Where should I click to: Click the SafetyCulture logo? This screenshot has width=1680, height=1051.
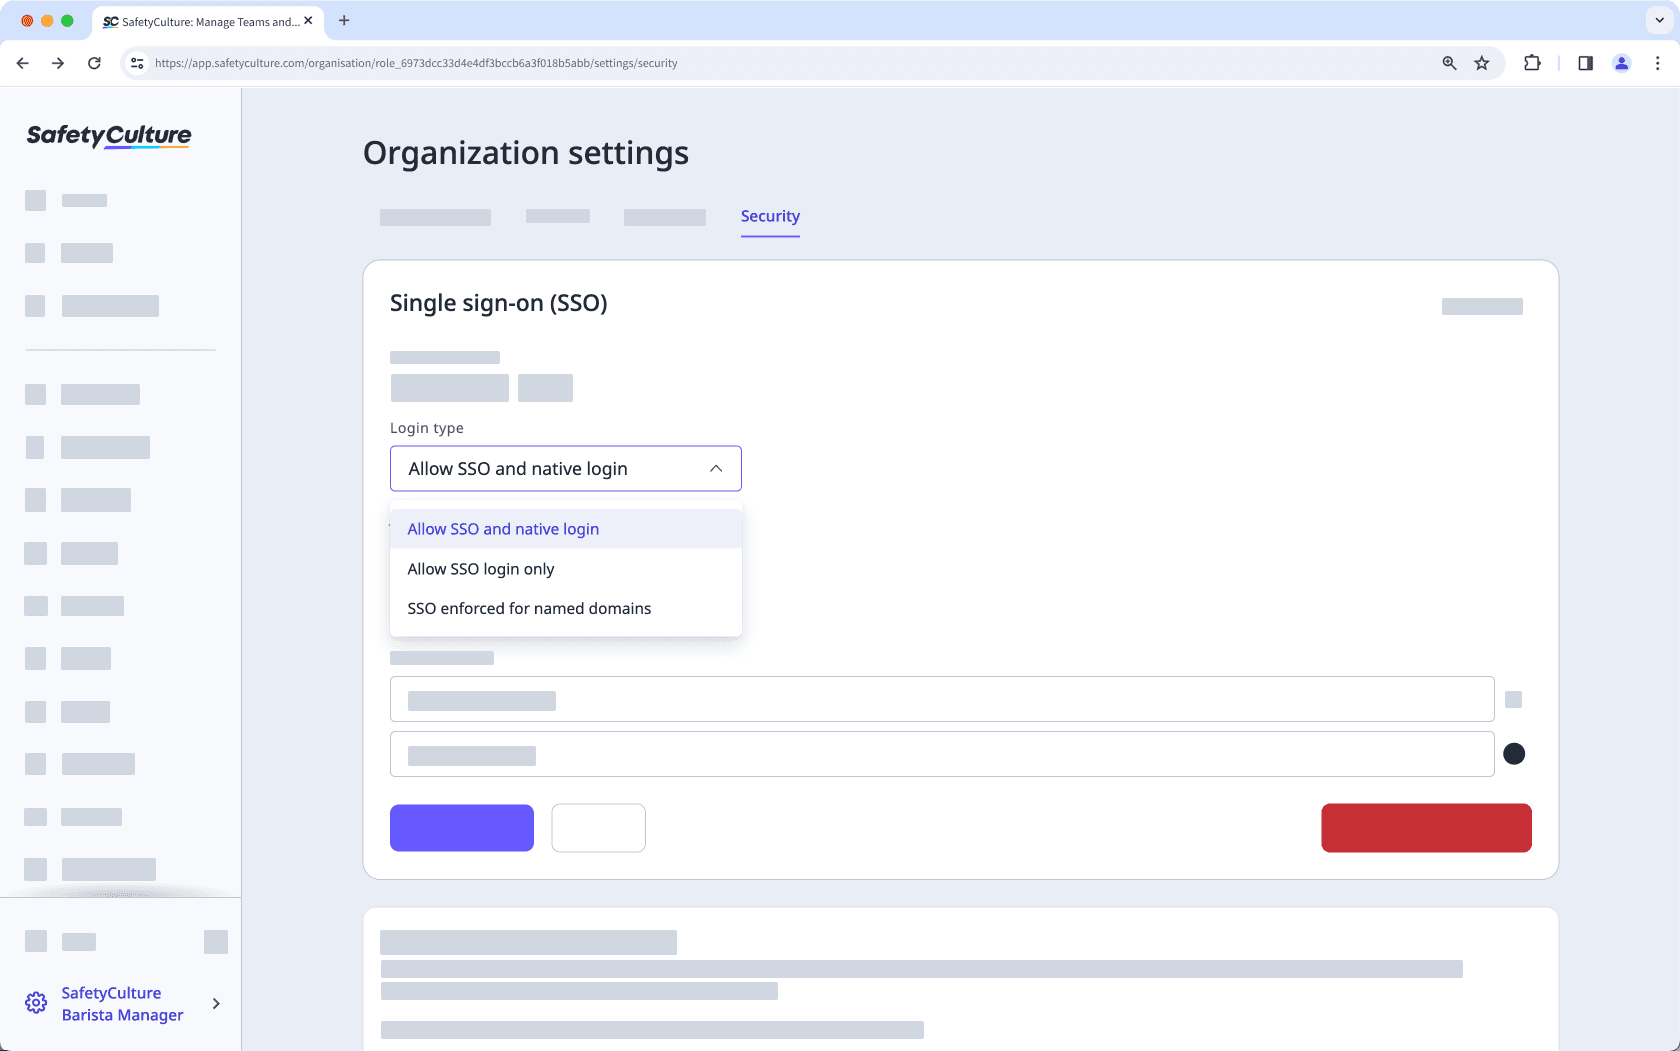[107, 136]
